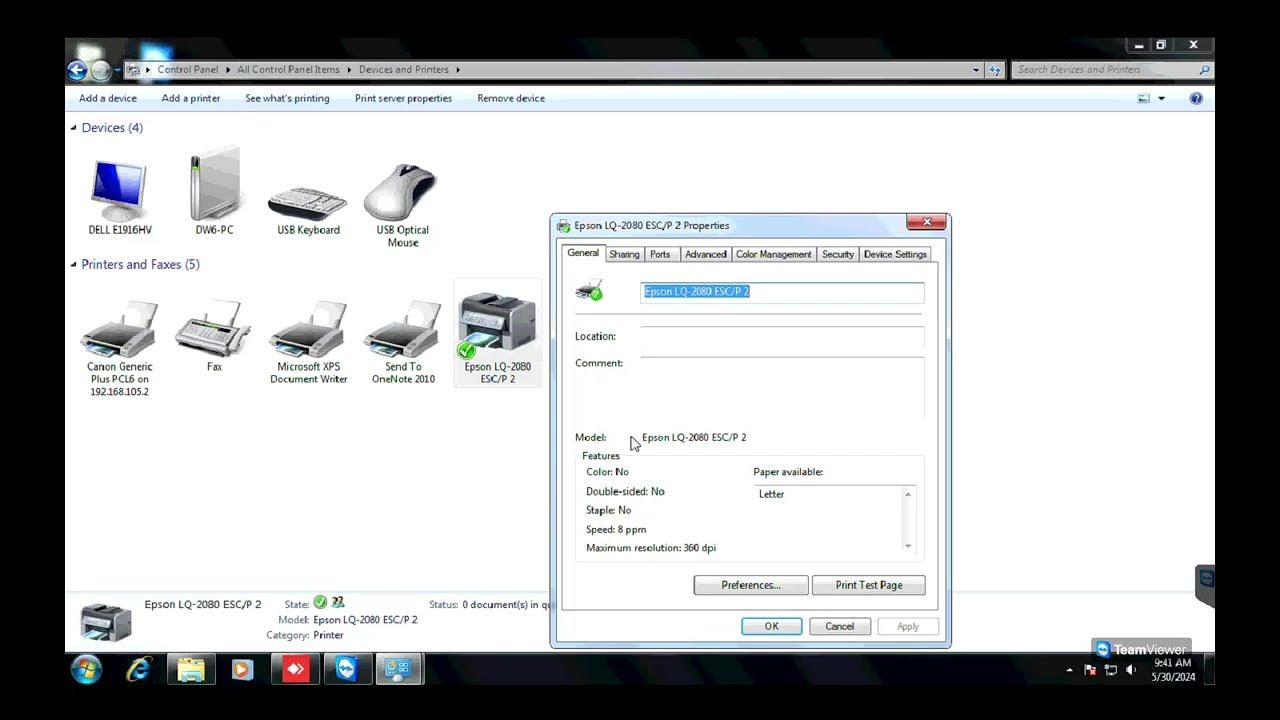Switch to the Sharing tab

pyautogui.click(x=624, y=254)
